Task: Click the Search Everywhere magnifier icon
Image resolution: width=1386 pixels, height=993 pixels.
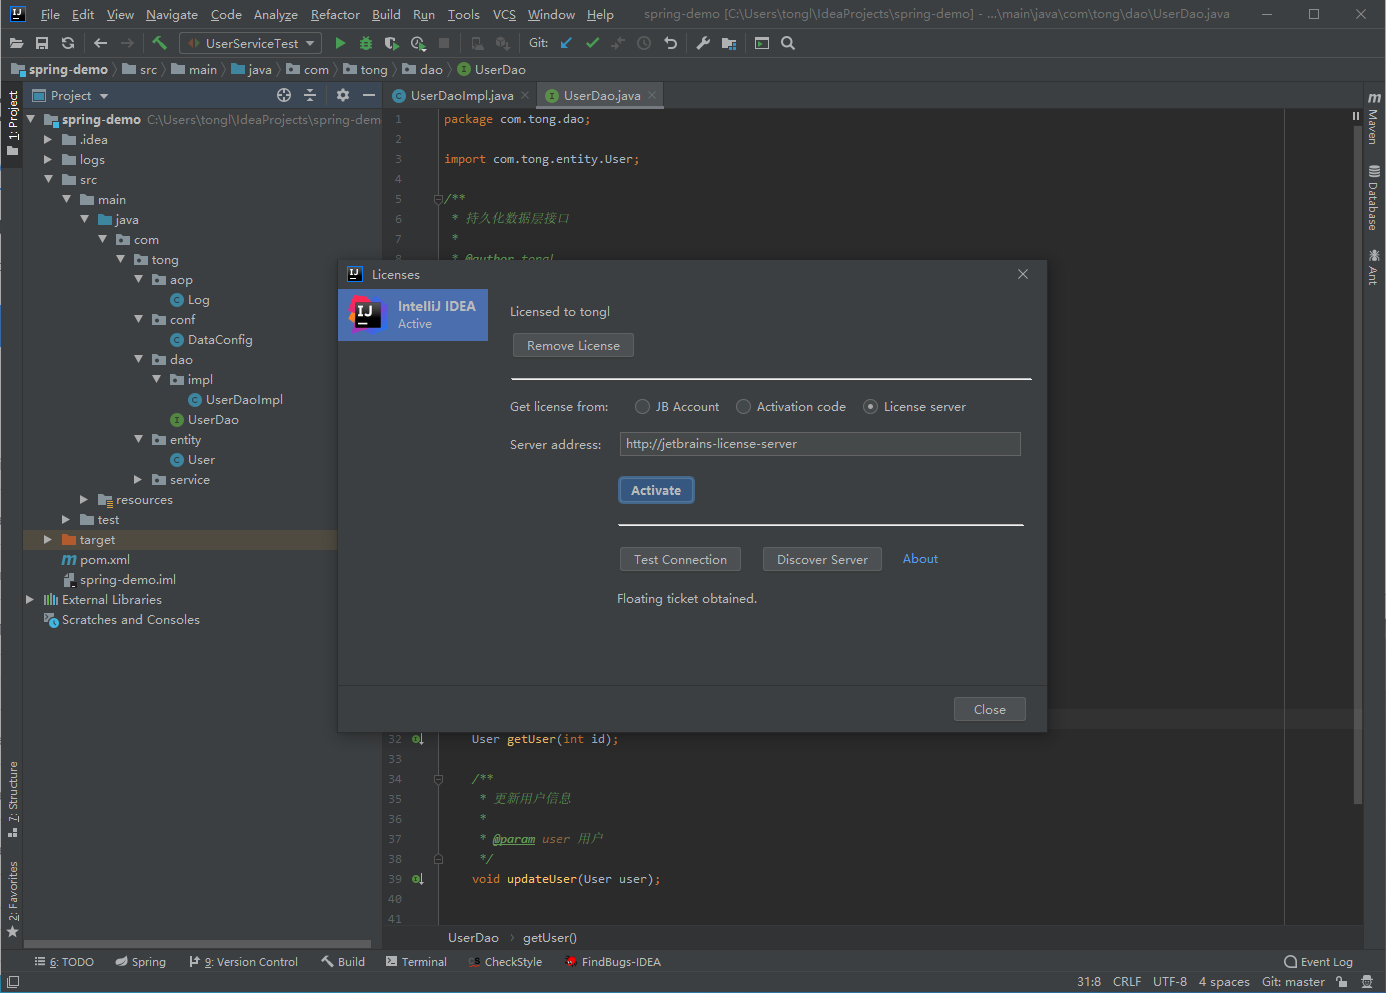Action: click(788, 43)
